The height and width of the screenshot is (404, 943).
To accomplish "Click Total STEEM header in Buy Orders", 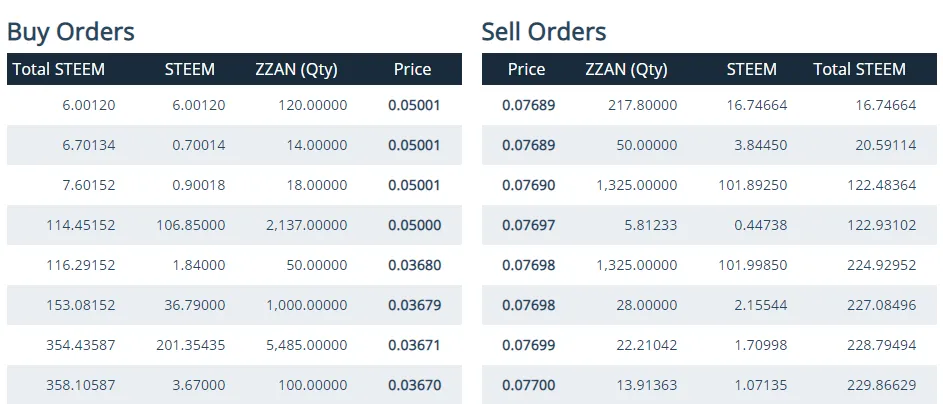I will click(58, 69).
